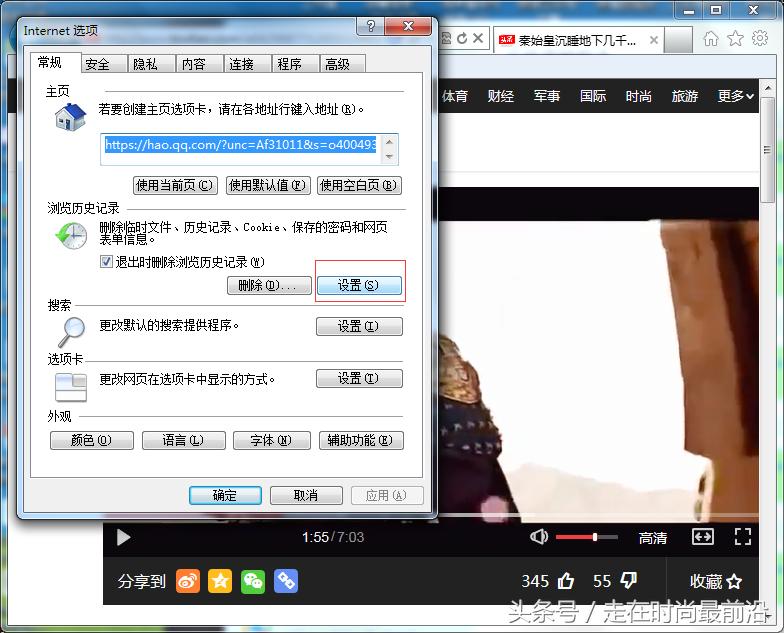The image size is (784, 633).
Task: Open 旅游 in site navigation
Action: point(684,96)
